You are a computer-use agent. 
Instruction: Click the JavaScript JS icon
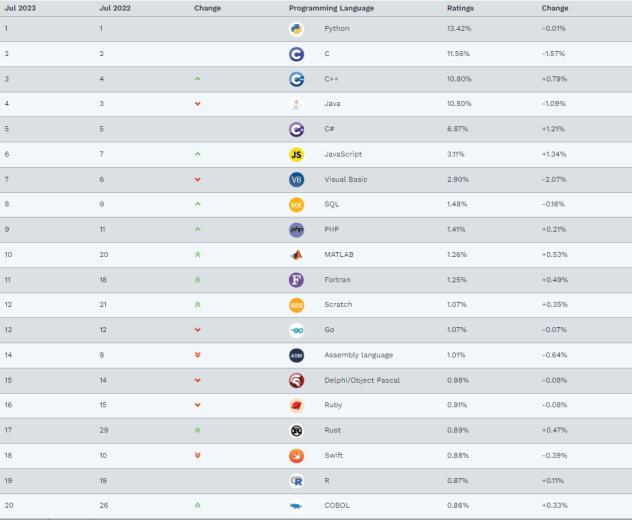296,154
